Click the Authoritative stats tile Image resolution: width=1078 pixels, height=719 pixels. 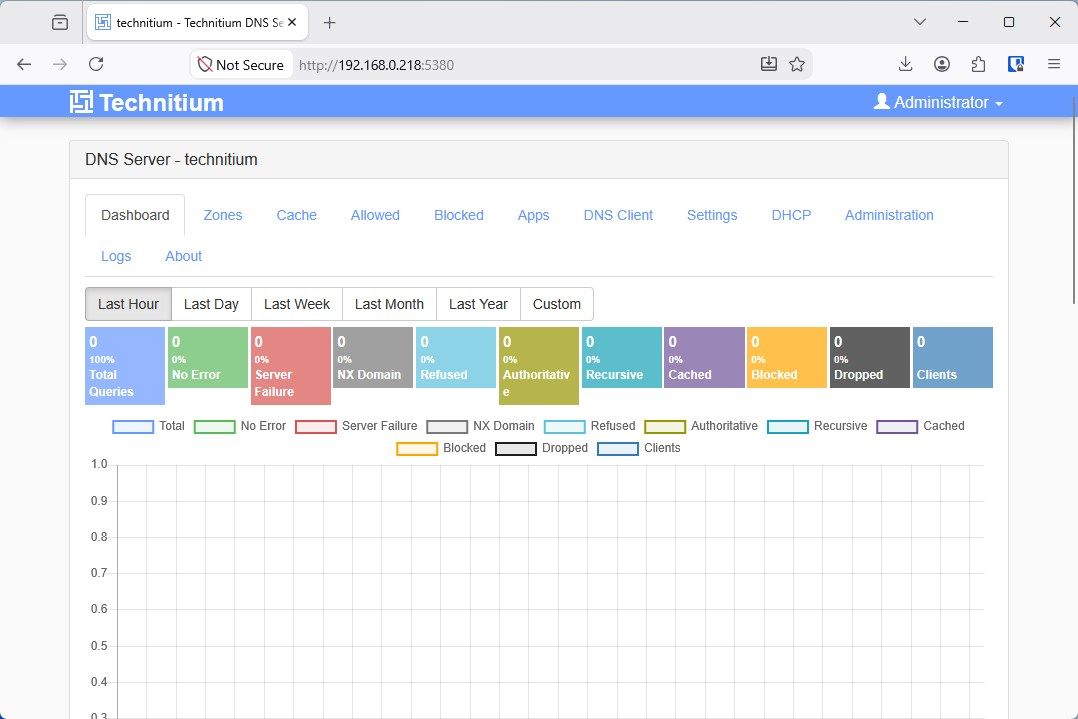[539, 366]
